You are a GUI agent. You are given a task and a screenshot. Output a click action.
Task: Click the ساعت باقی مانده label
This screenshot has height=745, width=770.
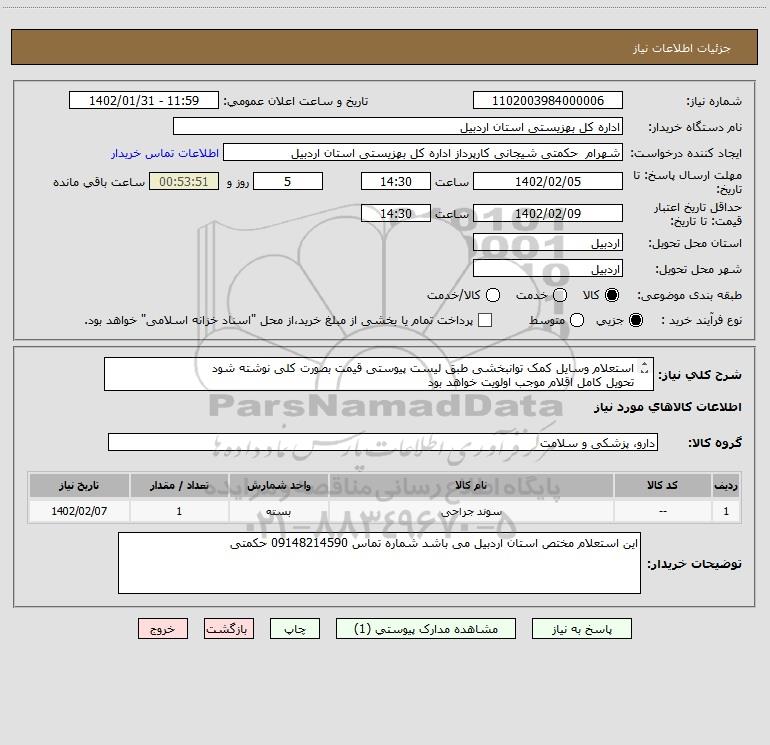click(x=99, y=182)
